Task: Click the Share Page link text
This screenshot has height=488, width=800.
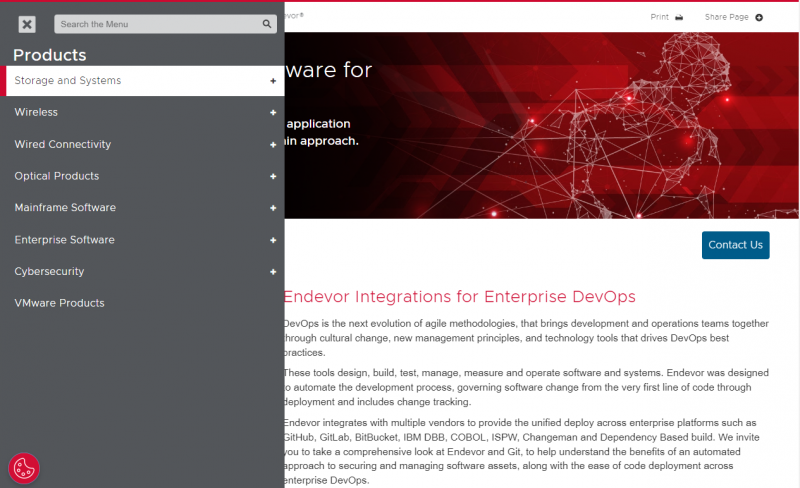Action: coord(726,17)
